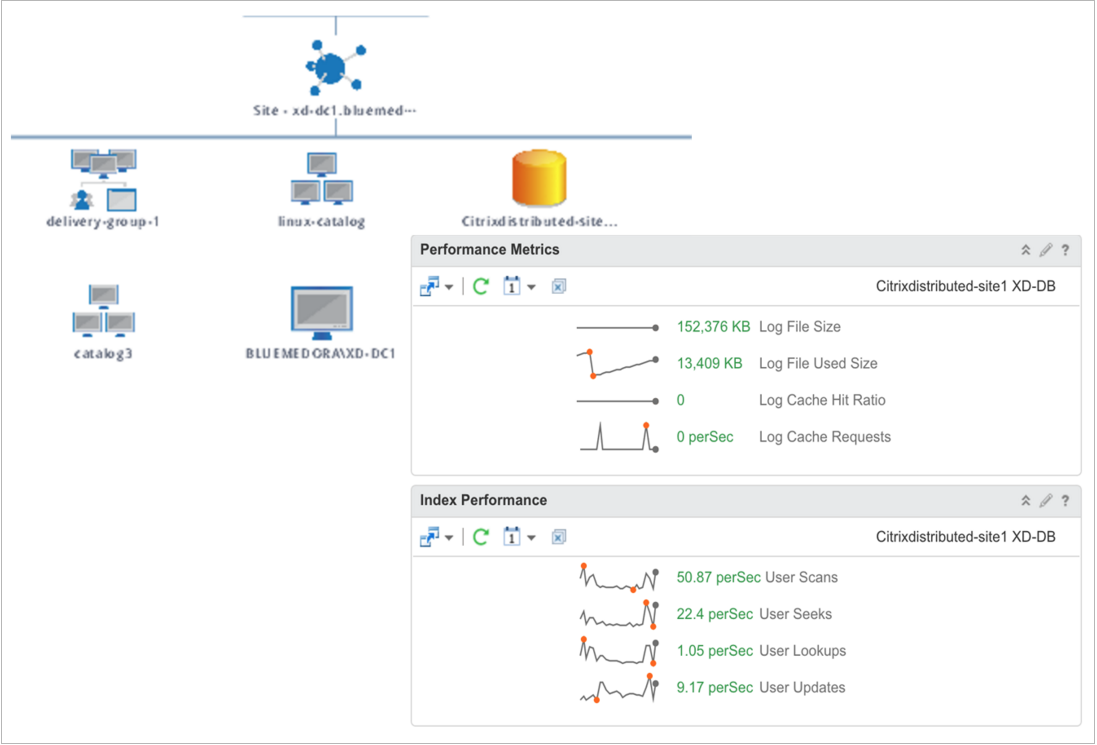Edit the Index Performance widget with pencil

click(x=1046, y=500)
